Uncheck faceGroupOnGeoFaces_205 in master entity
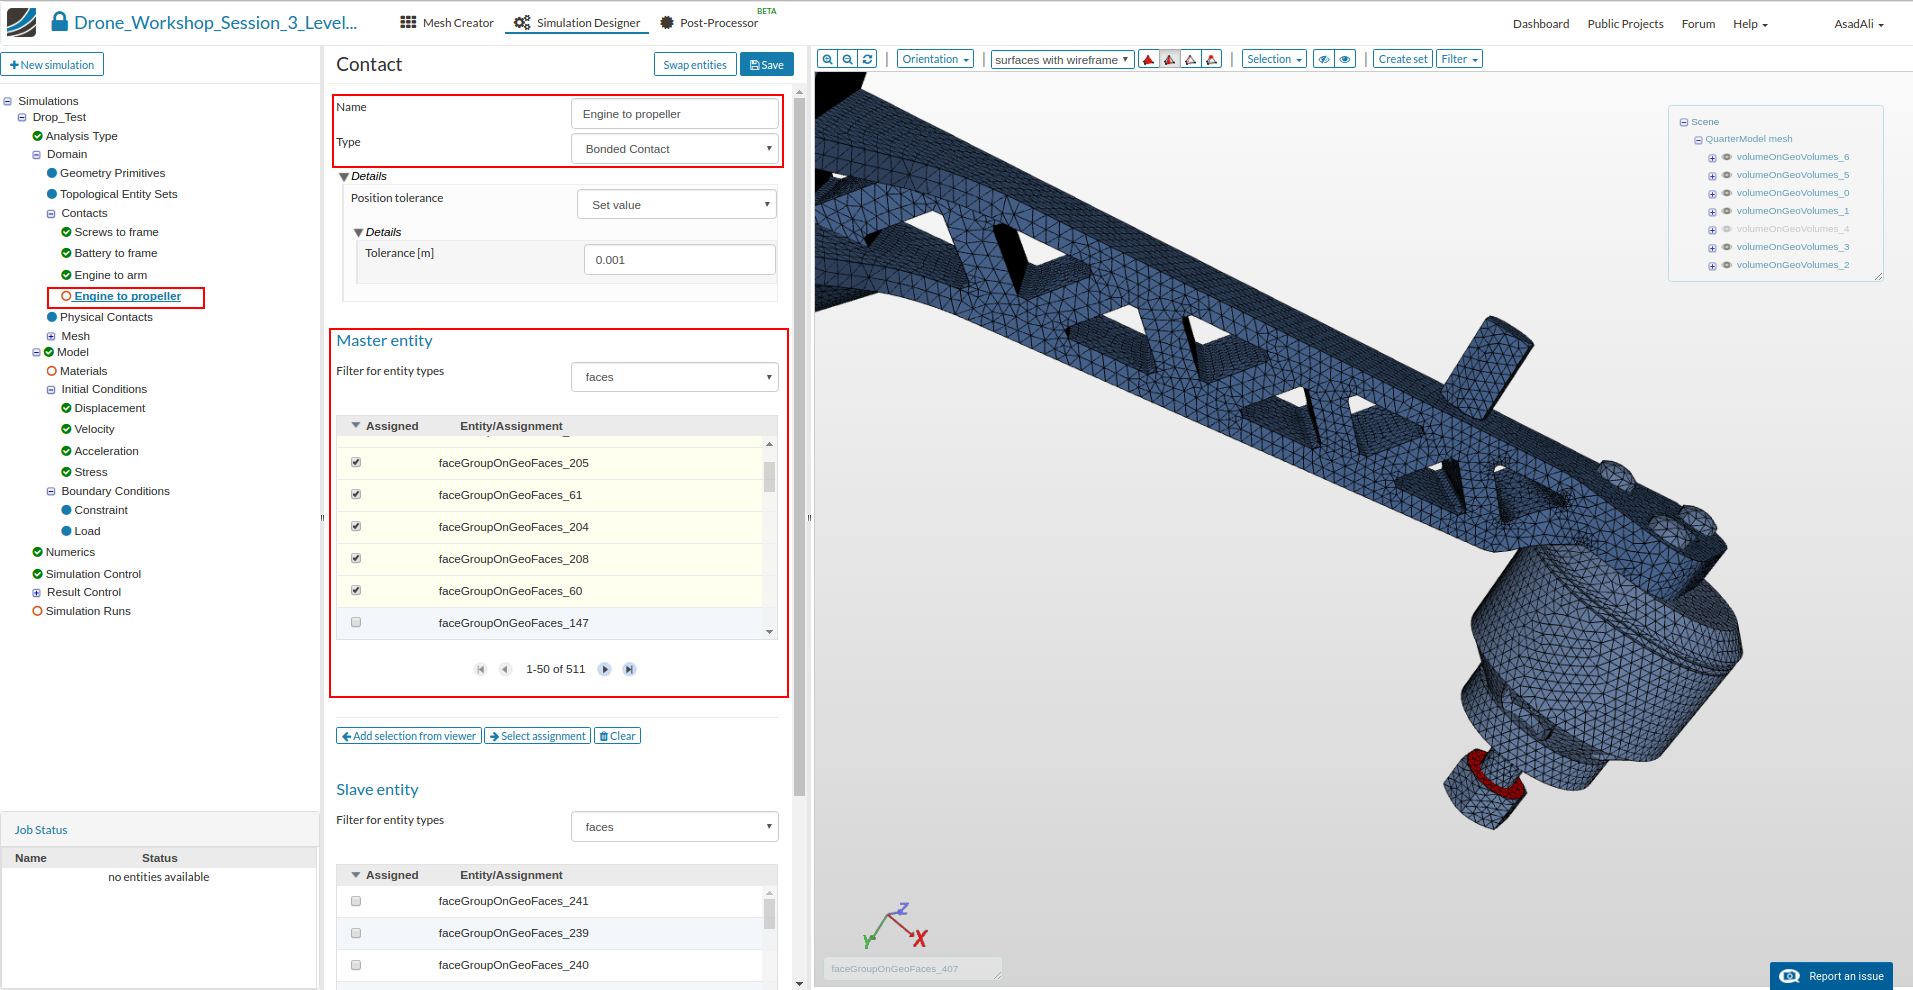 (356, 462)
